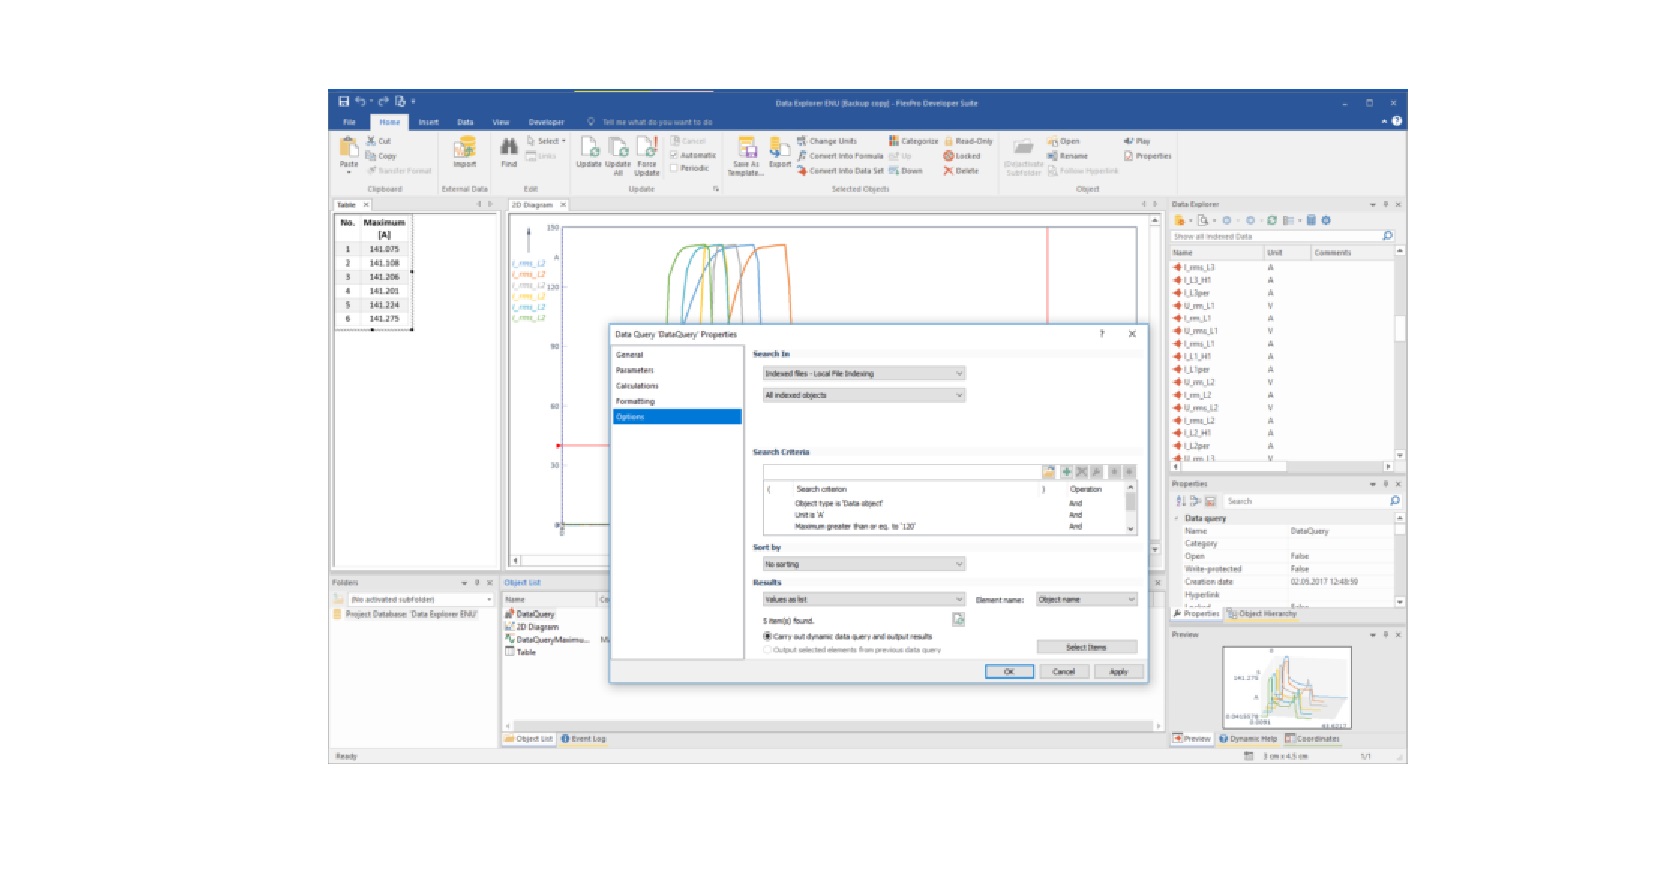Click the Export icon in ribbon
1680x885 pixels.
coord(779,147)
